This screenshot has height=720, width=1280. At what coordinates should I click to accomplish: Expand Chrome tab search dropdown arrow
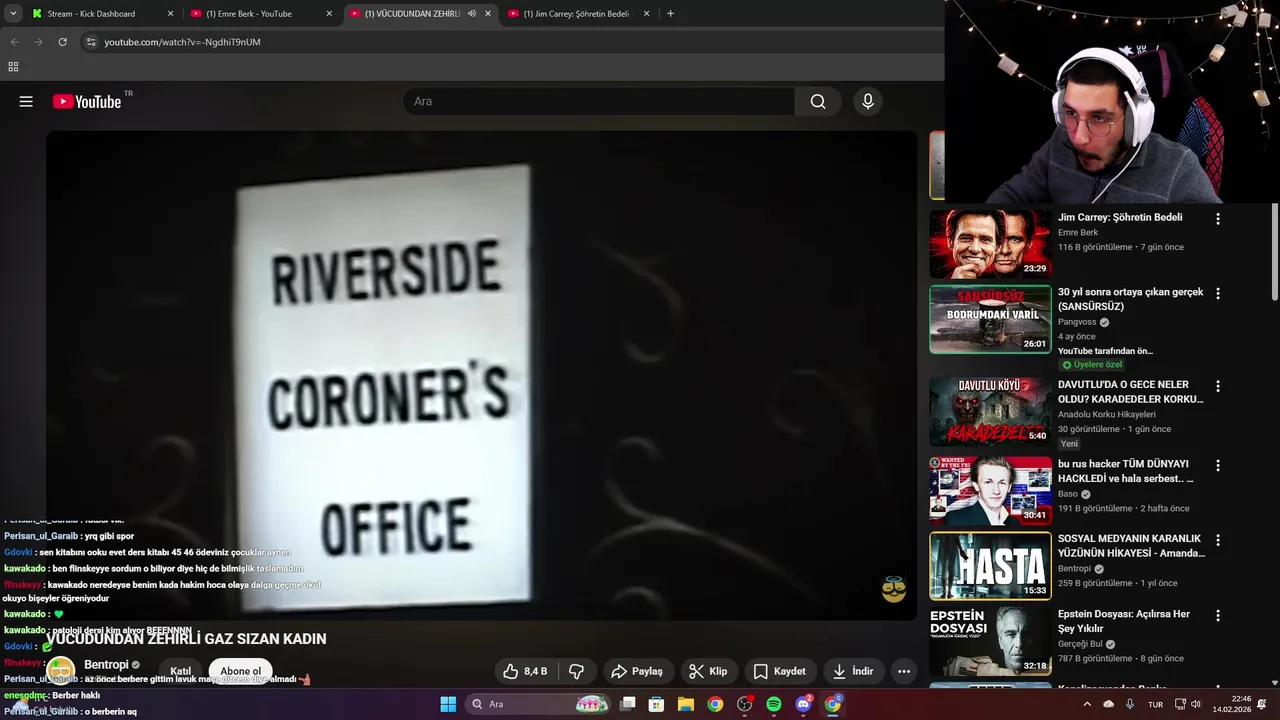13,14
